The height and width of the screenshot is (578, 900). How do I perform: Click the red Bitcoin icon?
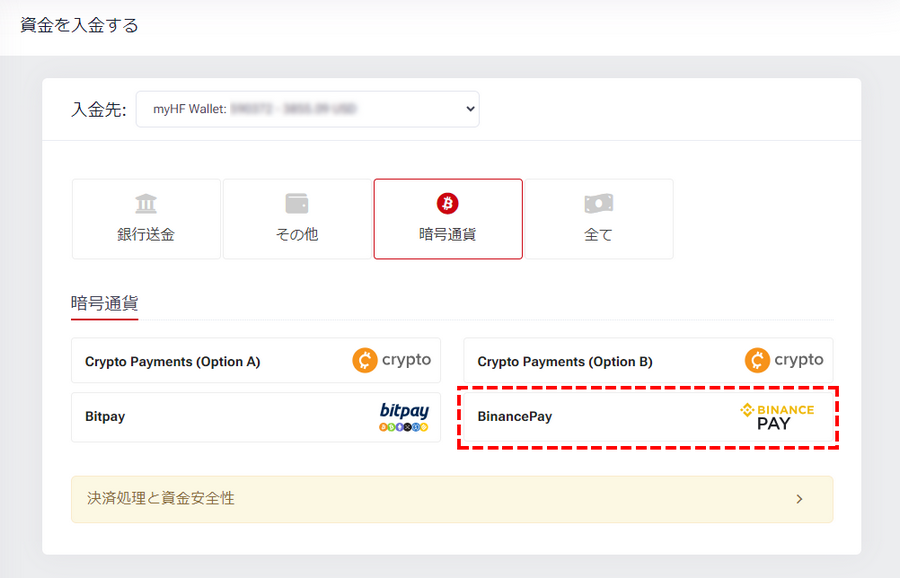pos(448,203)
